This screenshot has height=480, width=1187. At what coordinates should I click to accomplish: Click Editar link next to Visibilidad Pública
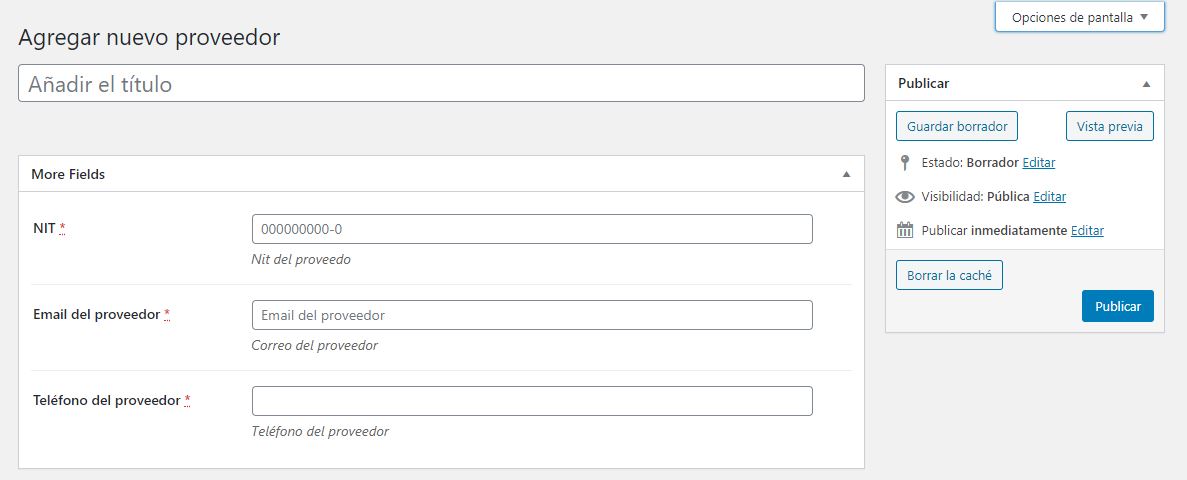coord(1049,197)
